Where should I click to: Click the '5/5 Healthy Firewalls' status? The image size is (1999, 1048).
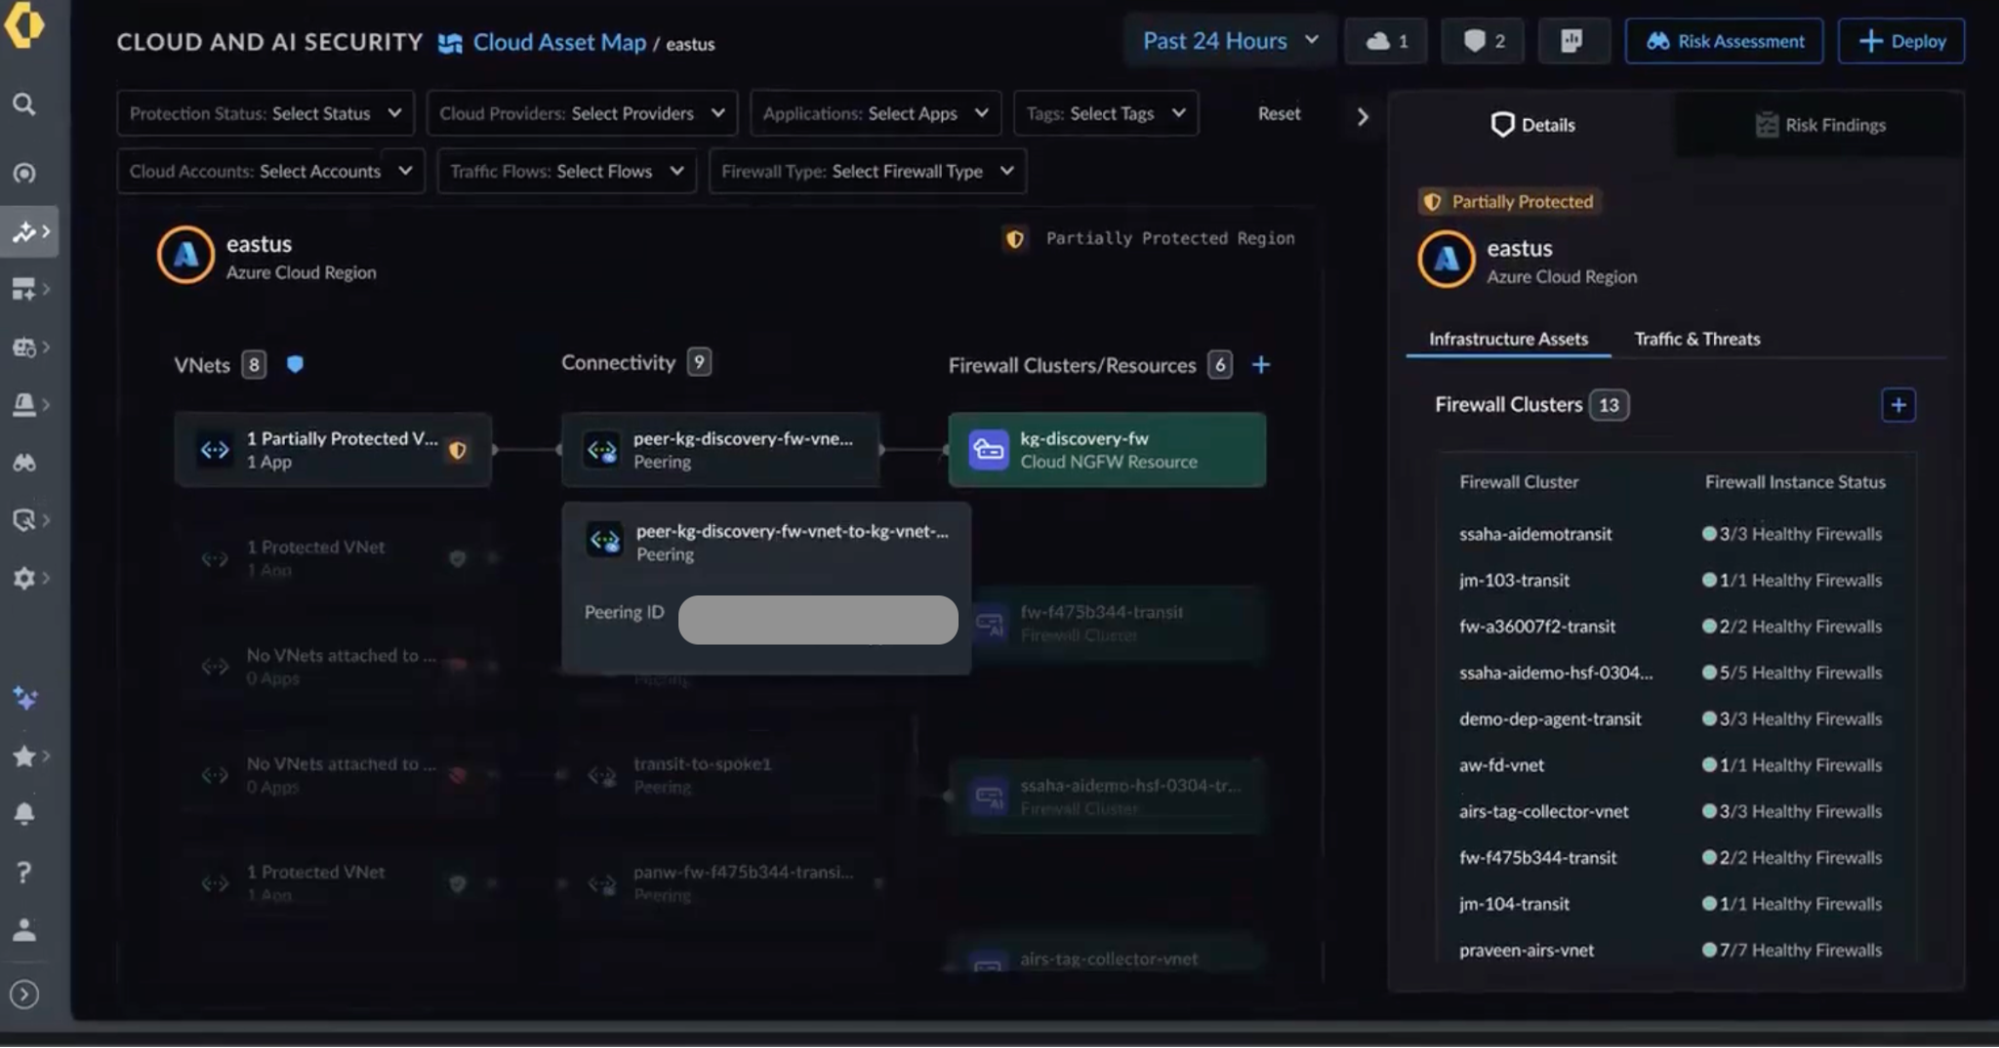[1792, 673]
